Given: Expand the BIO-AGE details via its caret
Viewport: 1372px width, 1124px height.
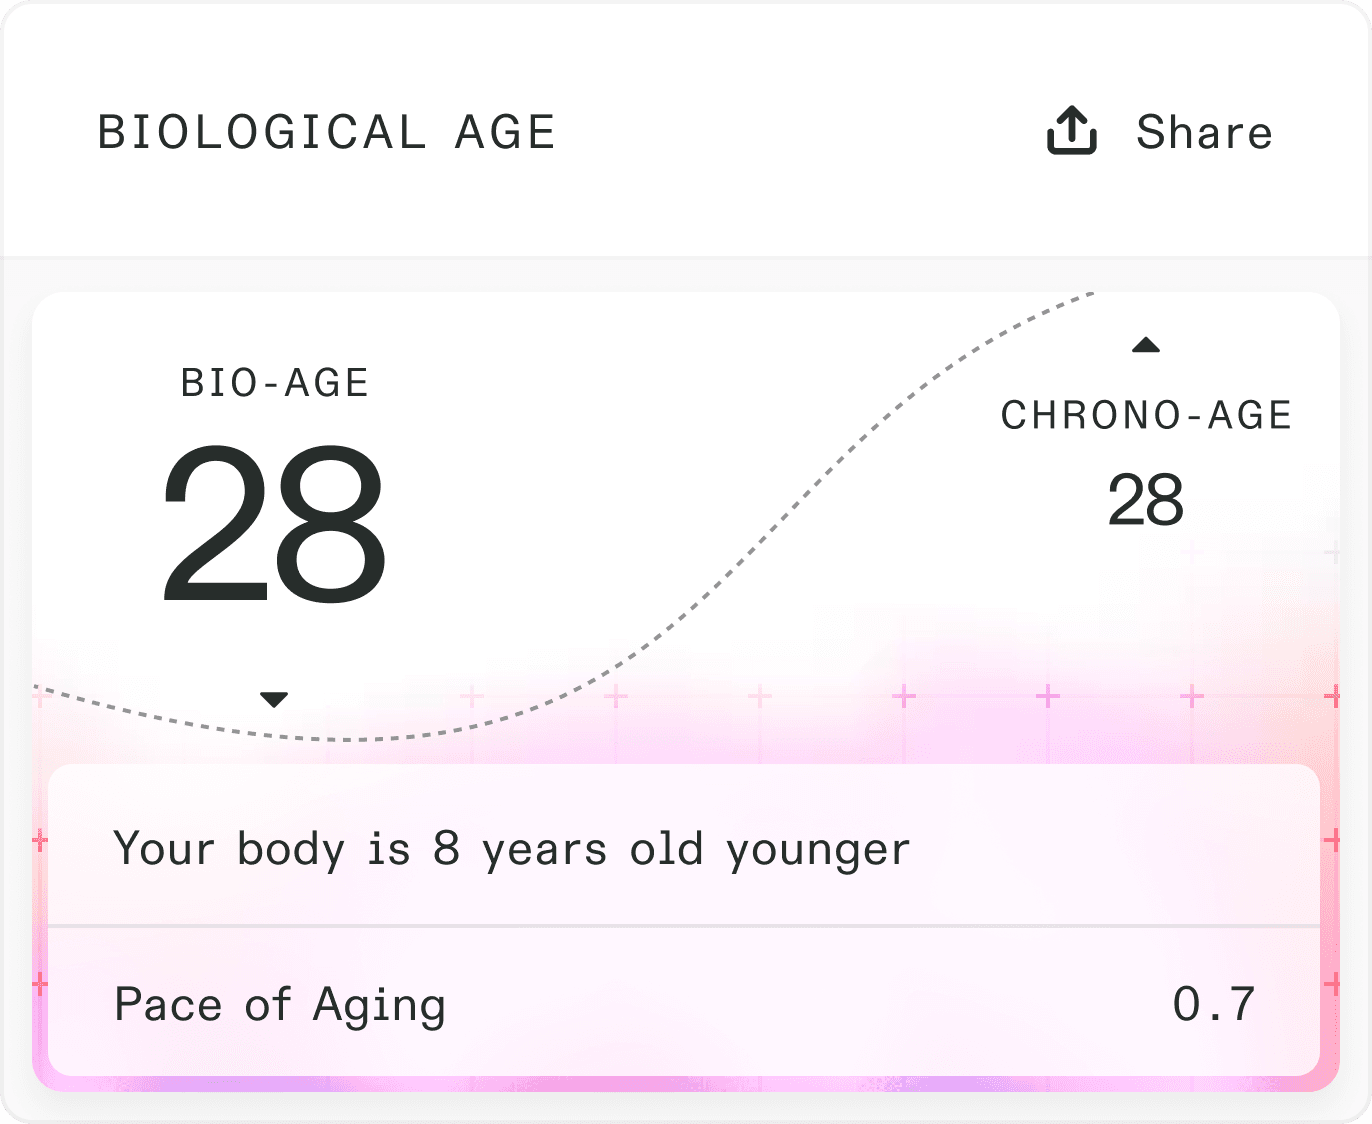Looking at the screenshot, I should point(273,699).
